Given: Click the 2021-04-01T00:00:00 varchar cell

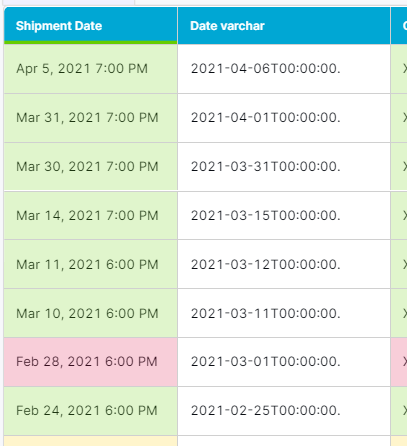Looking at the screenshot, I should point(284,118).
